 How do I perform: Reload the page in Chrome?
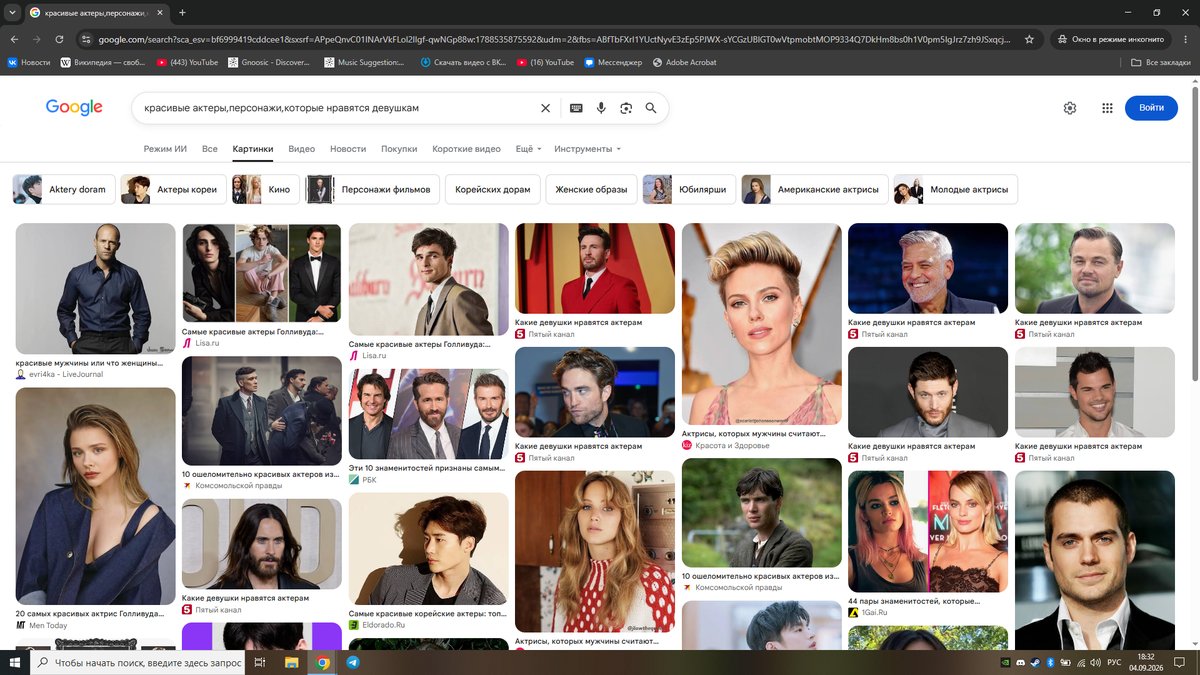point(60,39)
